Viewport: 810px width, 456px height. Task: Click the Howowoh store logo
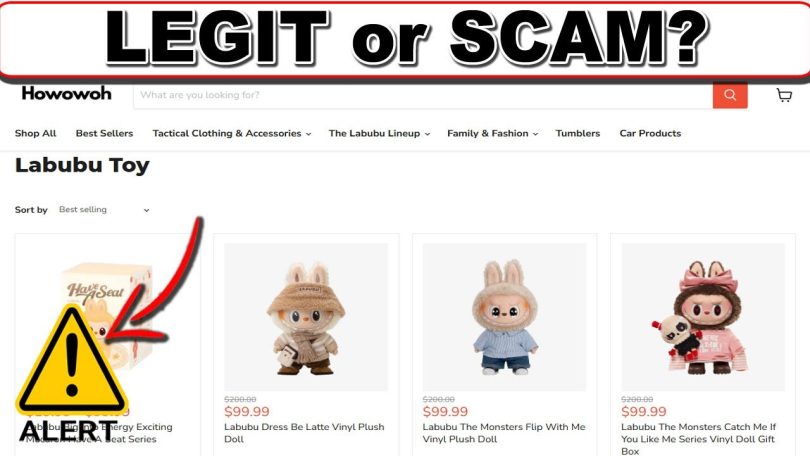point(67,93)
